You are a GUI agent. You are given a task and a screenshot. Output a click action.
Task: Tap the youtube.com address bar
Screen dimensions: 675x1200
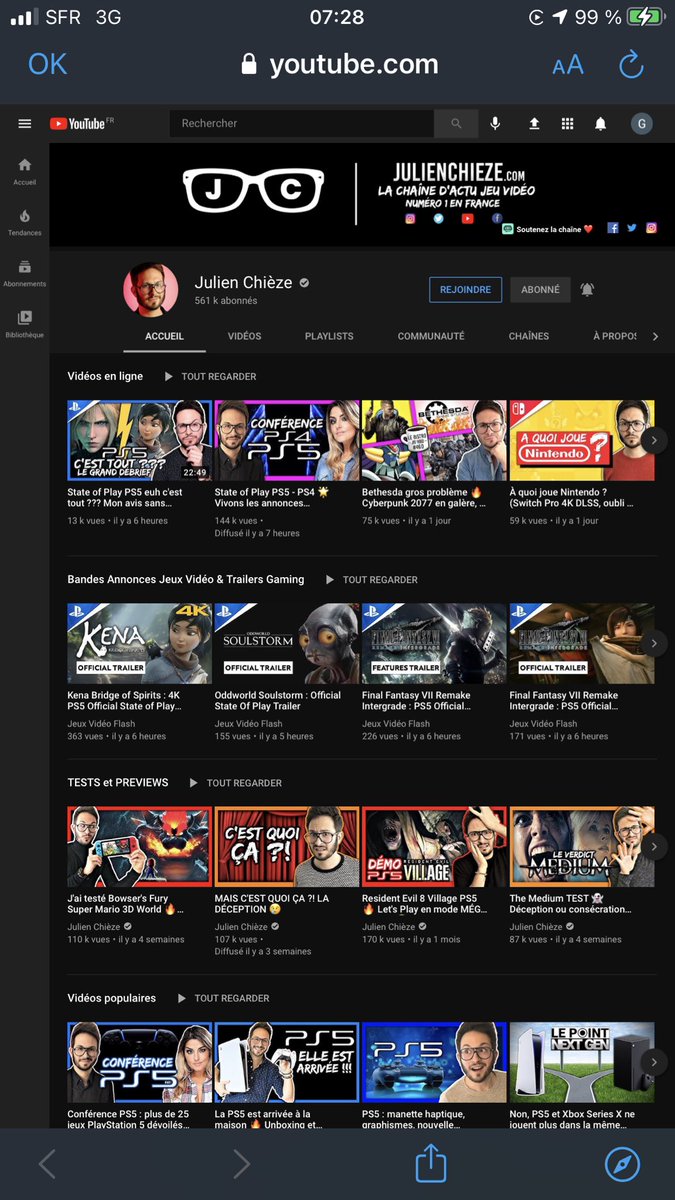click(x=340, y=65)
